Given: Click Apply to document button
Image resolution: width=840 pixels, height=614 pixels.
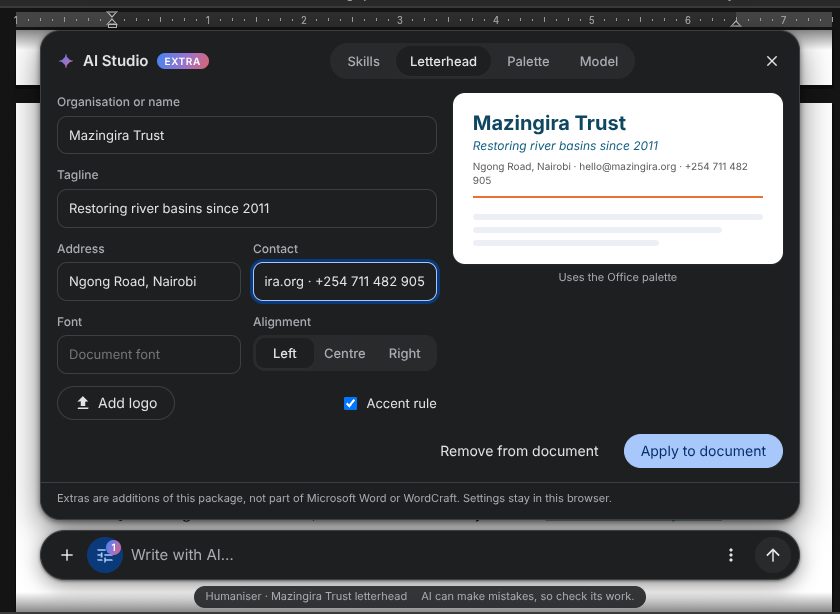Looking at the screenshot, I should pyautogui.click(x=703, y=451).
